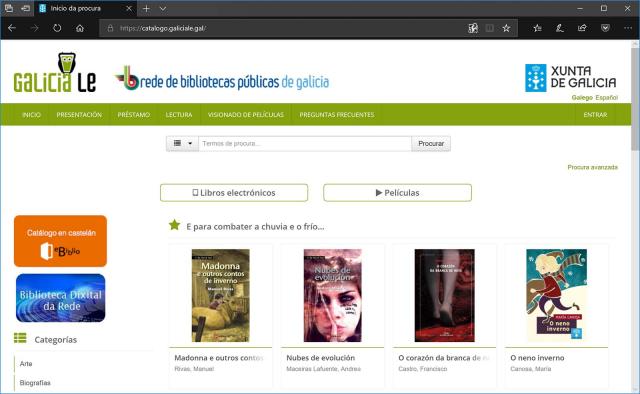The width and height of the screenshot is (640, 394).
Task: Click the 'Termos de procura' search box
Action: (x=305, y=143)
